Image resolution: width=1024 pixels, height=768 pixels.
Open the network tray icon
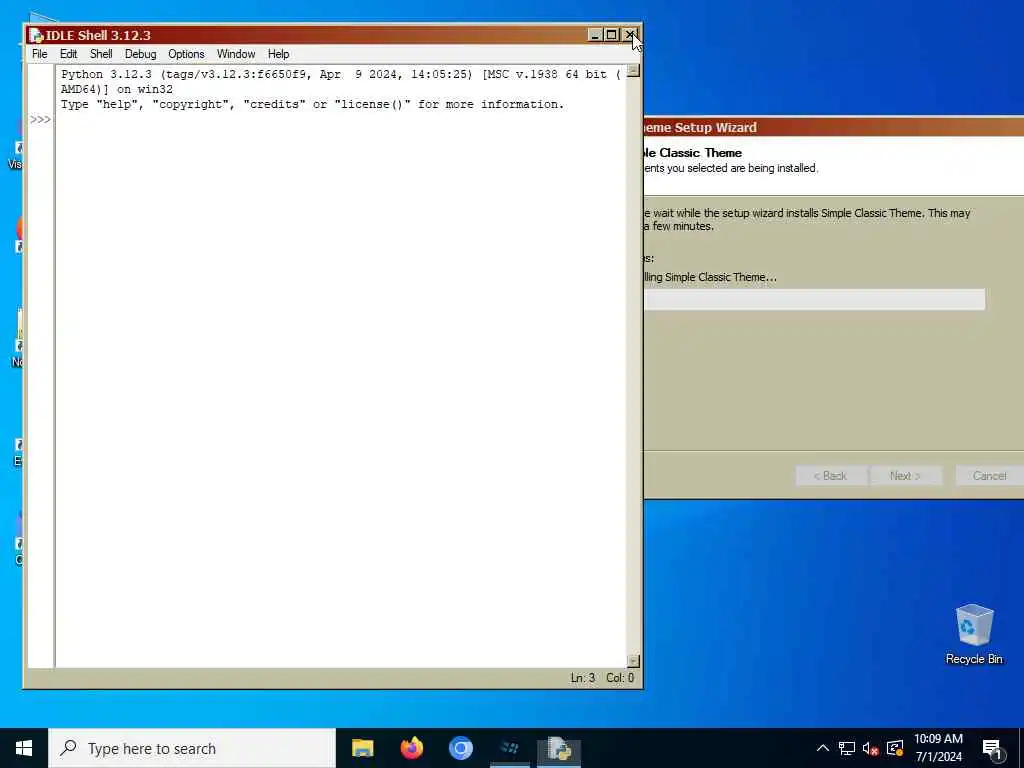pyautogui.click(x=847, y=748)
